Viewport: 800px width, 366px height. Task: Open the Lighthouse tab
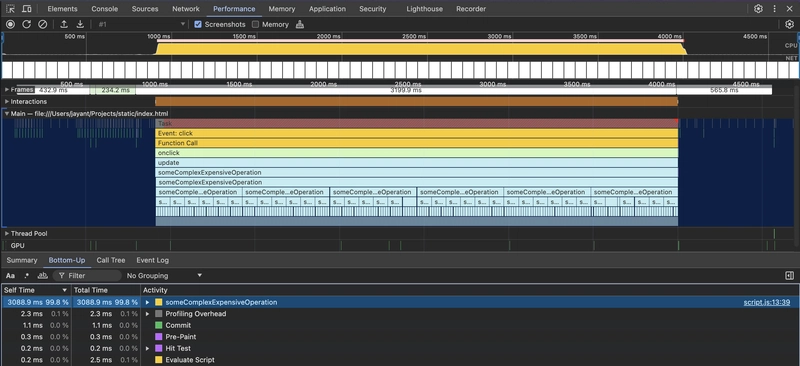(x=424, y=9)
